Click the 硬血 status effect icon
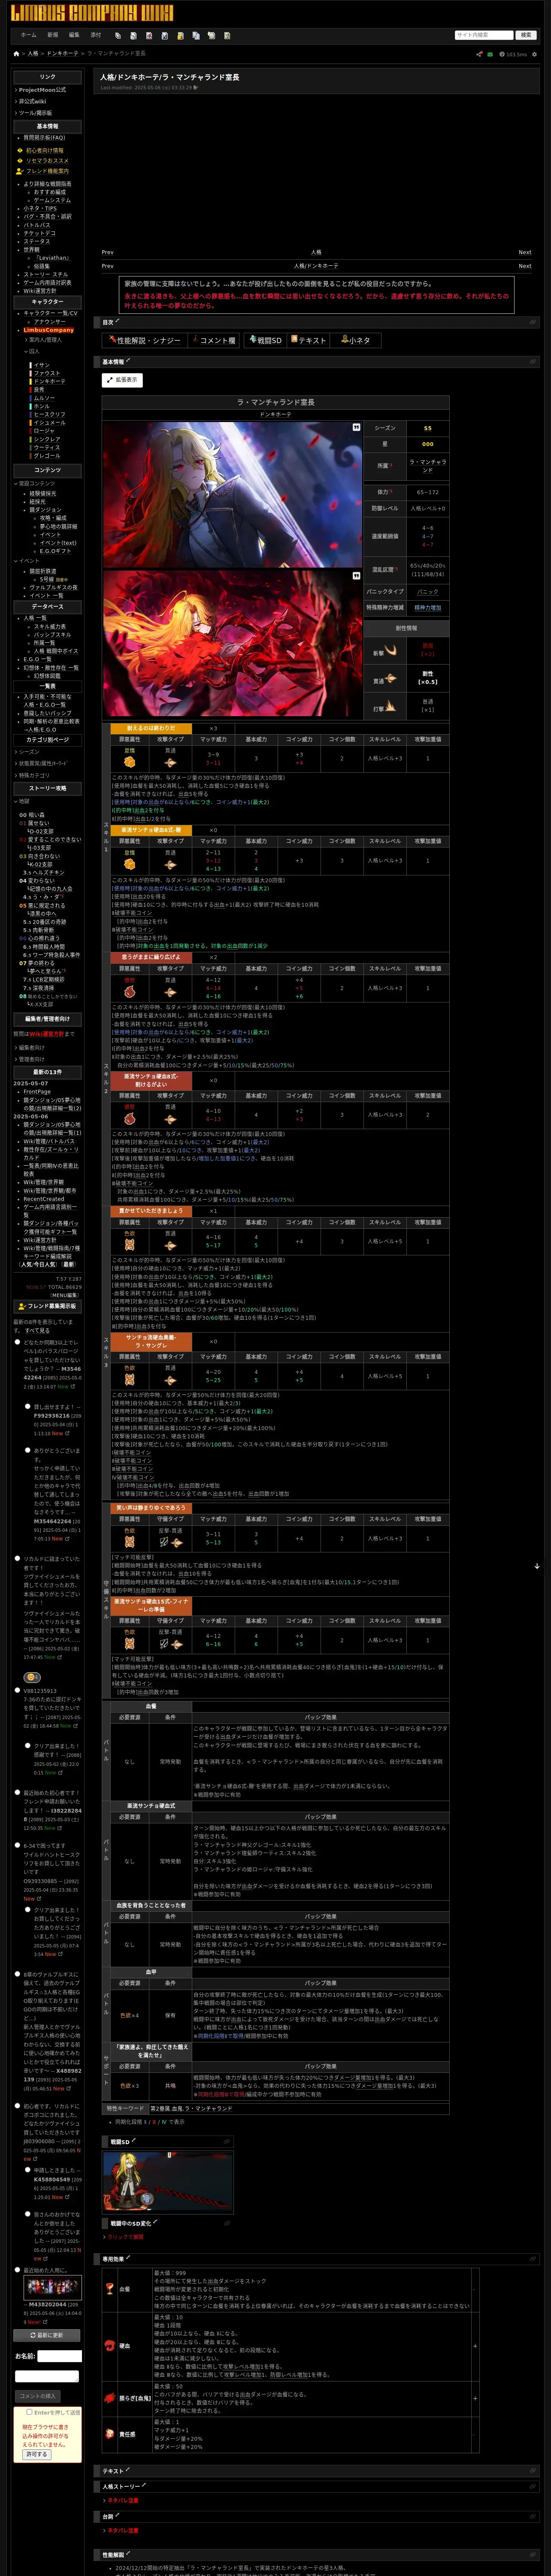Image resolution: width=551 pixels, height=2576 pixels. point(110,2345)
